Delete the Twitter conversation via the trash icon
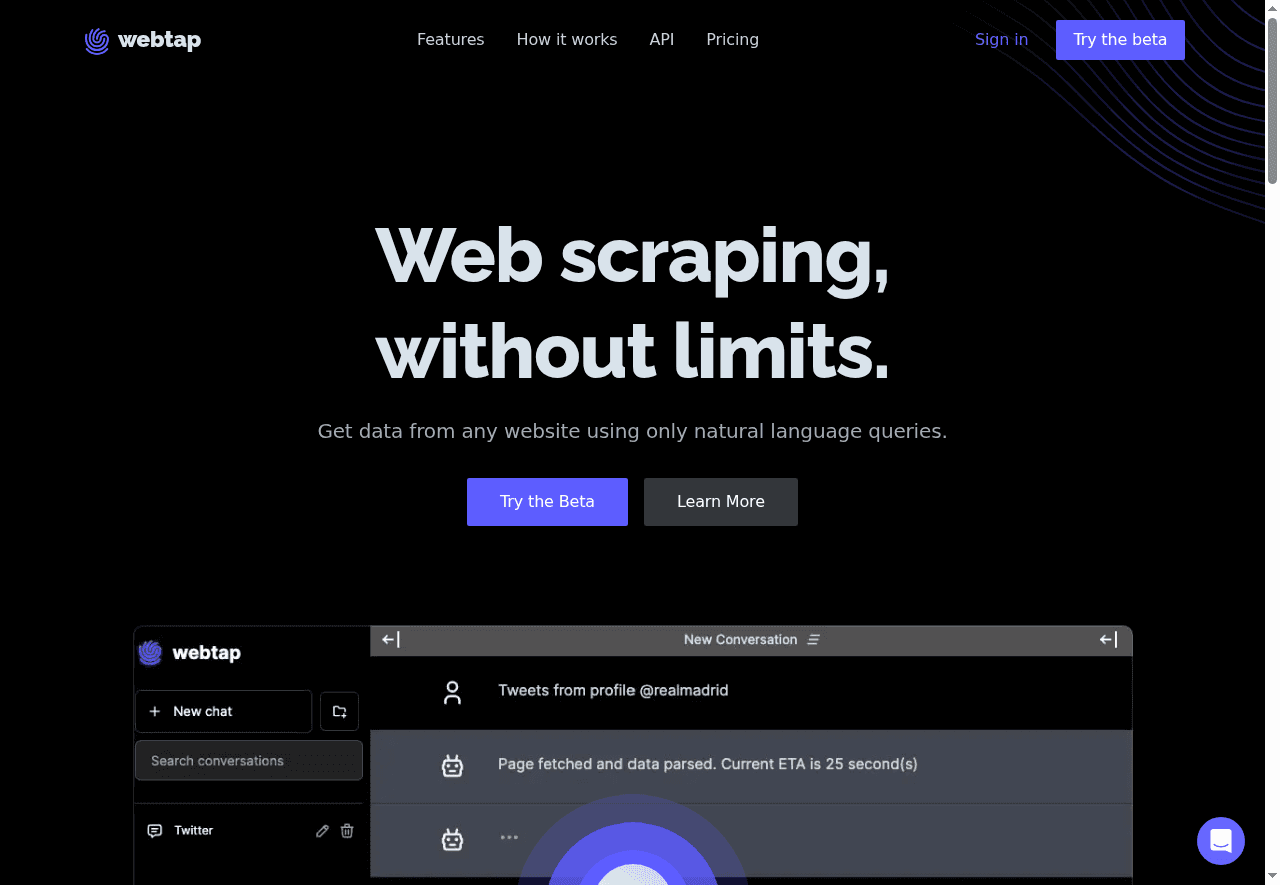 [347, 830]
